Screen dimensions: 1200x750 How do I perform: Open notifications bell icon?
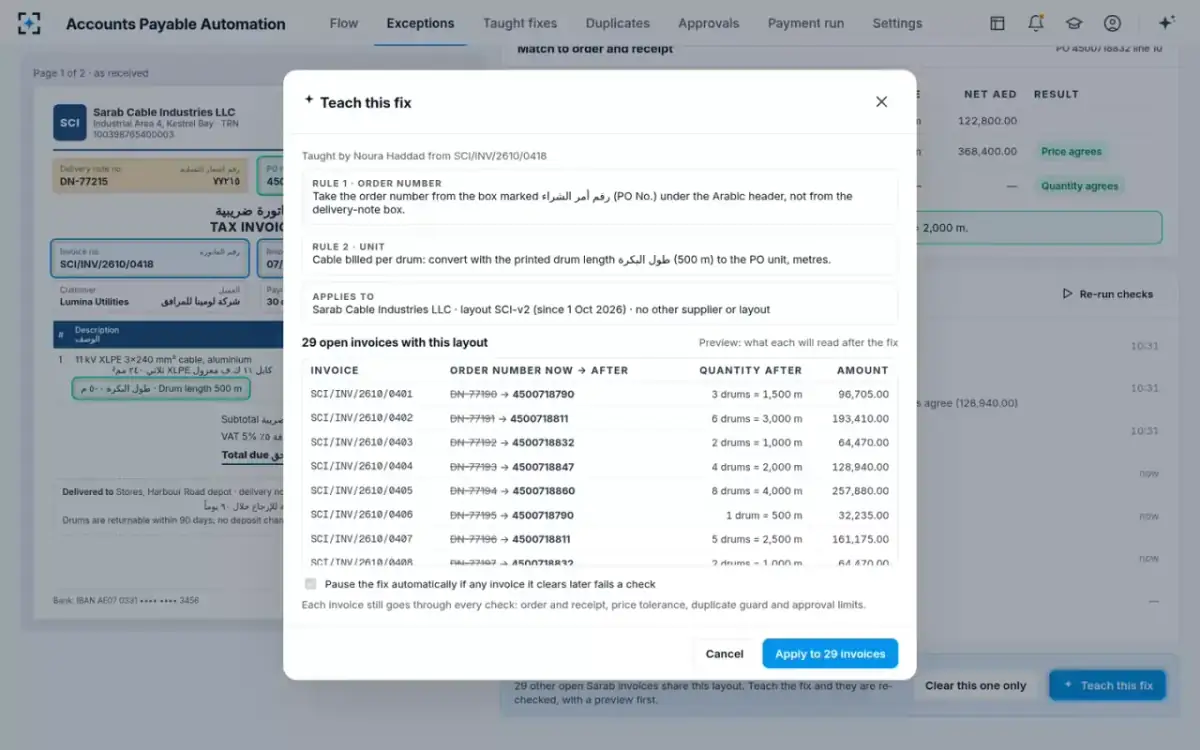pos(1036,23)
